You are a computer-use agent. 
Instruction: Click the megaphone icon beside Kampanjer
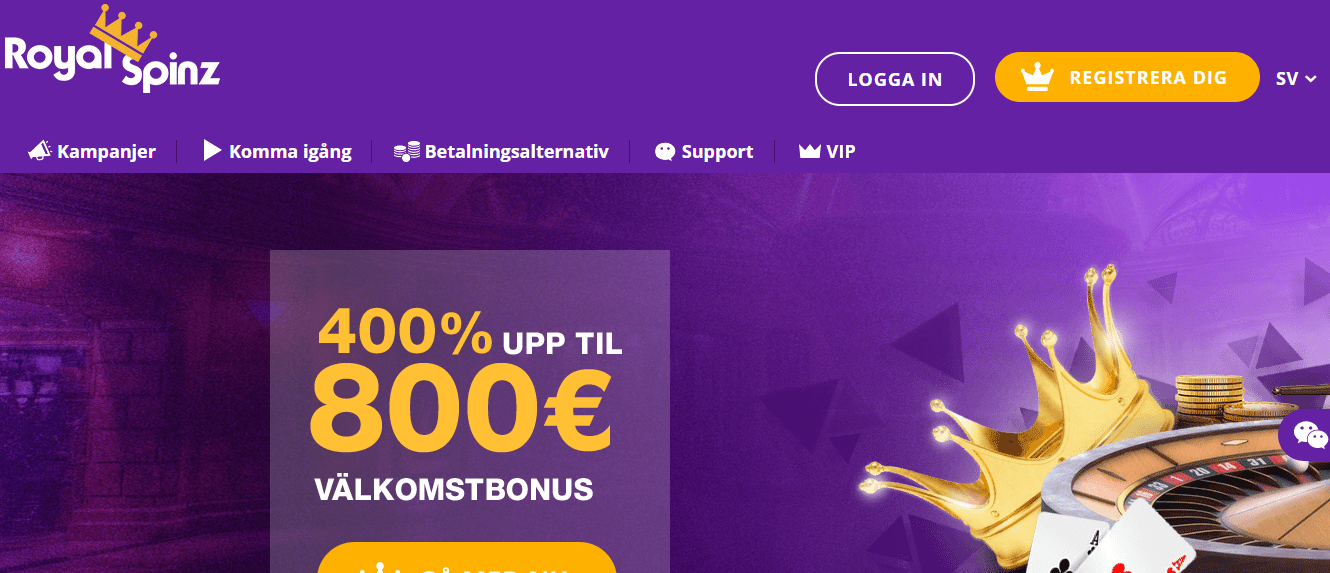click(40, 152)
